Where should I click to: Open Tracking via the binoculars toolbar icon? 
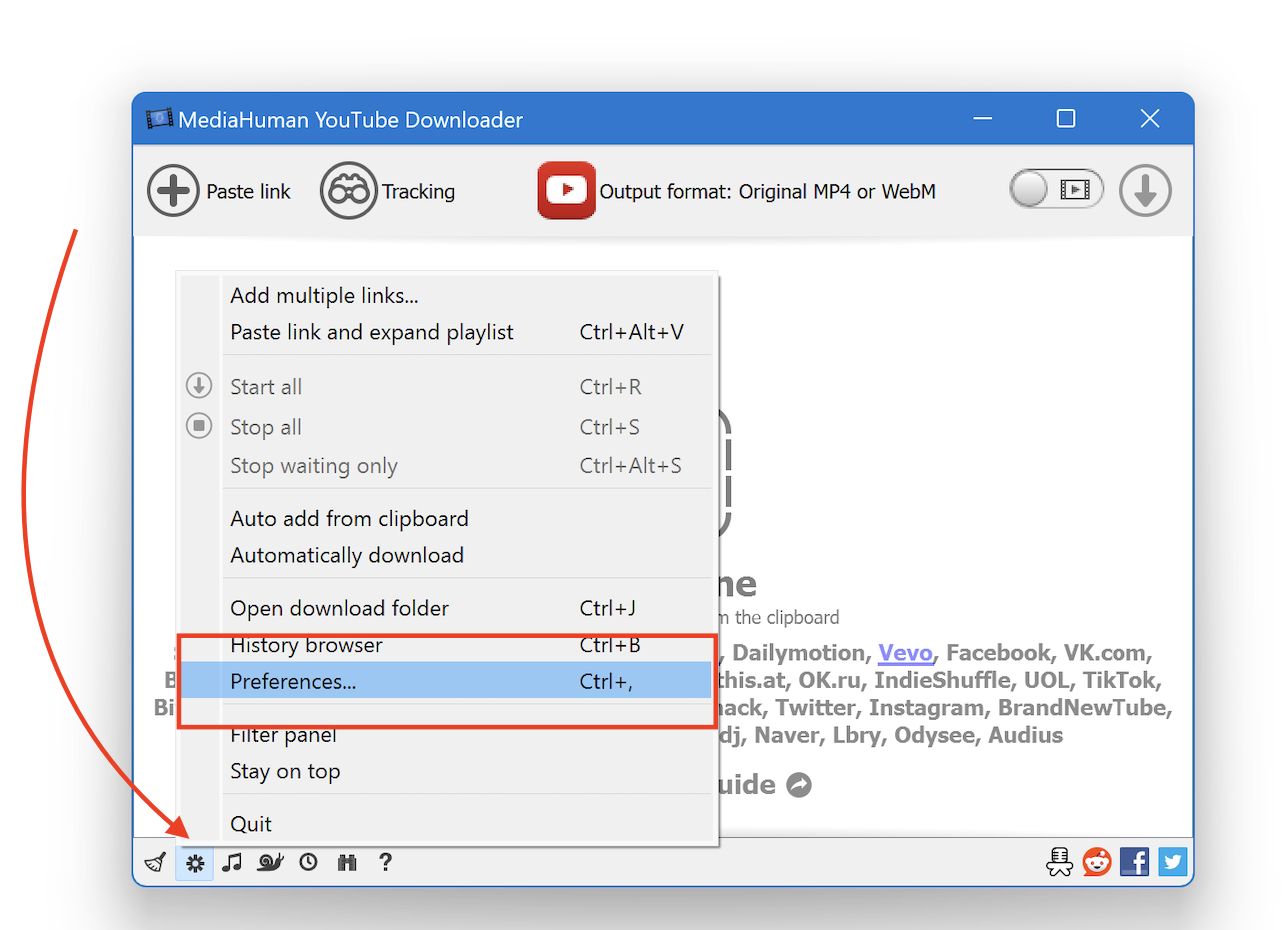tap(348, 191)
